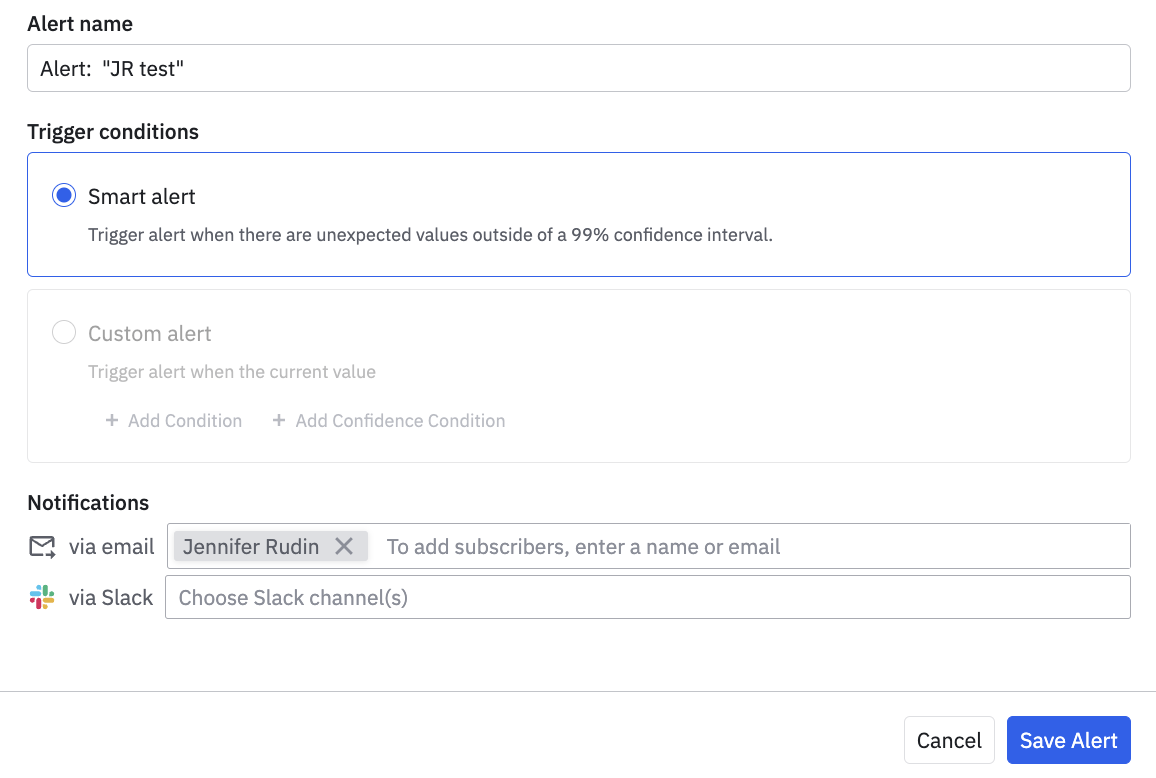Remove Jennifer Rudin from email subscribers
Image resolution: width=1156 pixels, height=778 pixels.
tap(344, 546)
